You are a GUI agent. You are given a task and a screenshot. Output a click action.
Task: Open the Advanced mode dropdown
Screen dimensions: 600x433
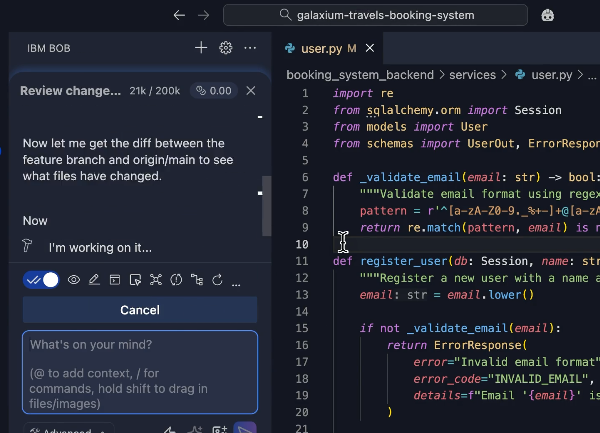(x=69, y=428)
